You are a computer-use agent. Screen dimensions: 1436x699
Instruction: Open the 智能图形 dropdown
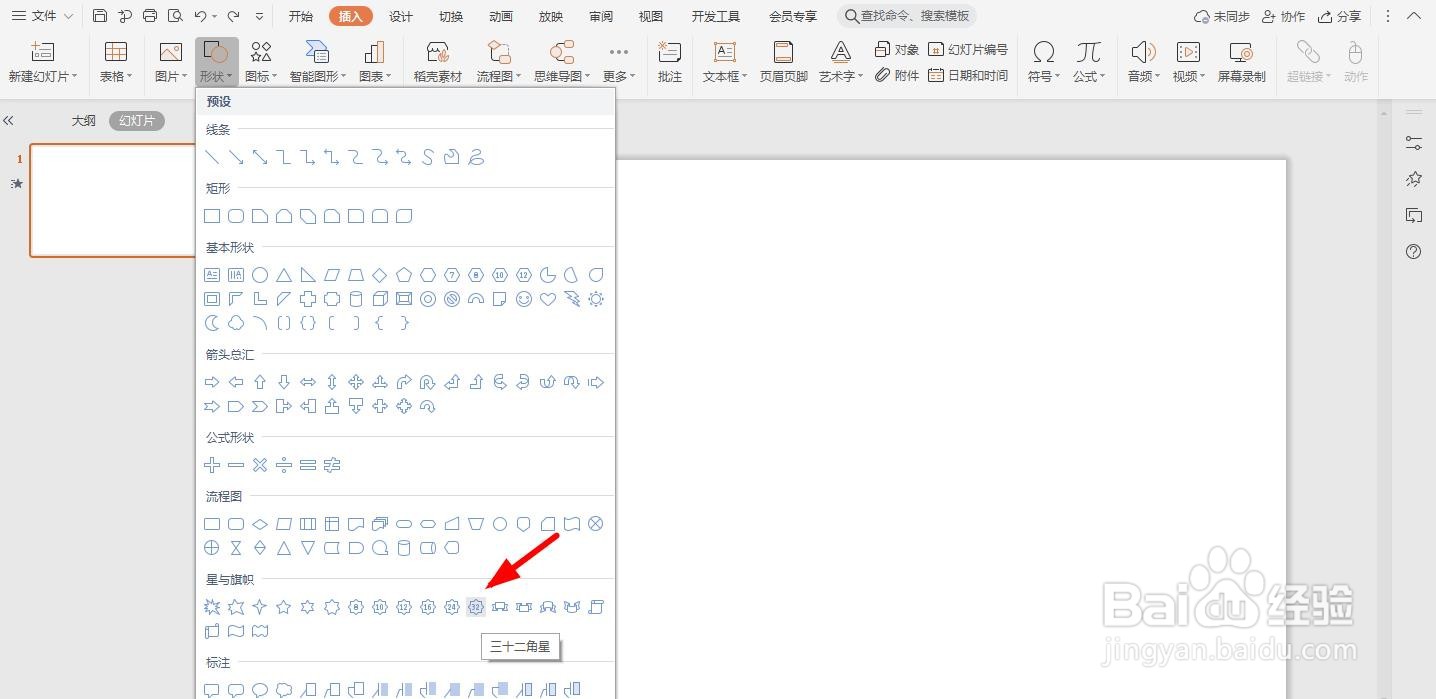(x=318, y=62)
